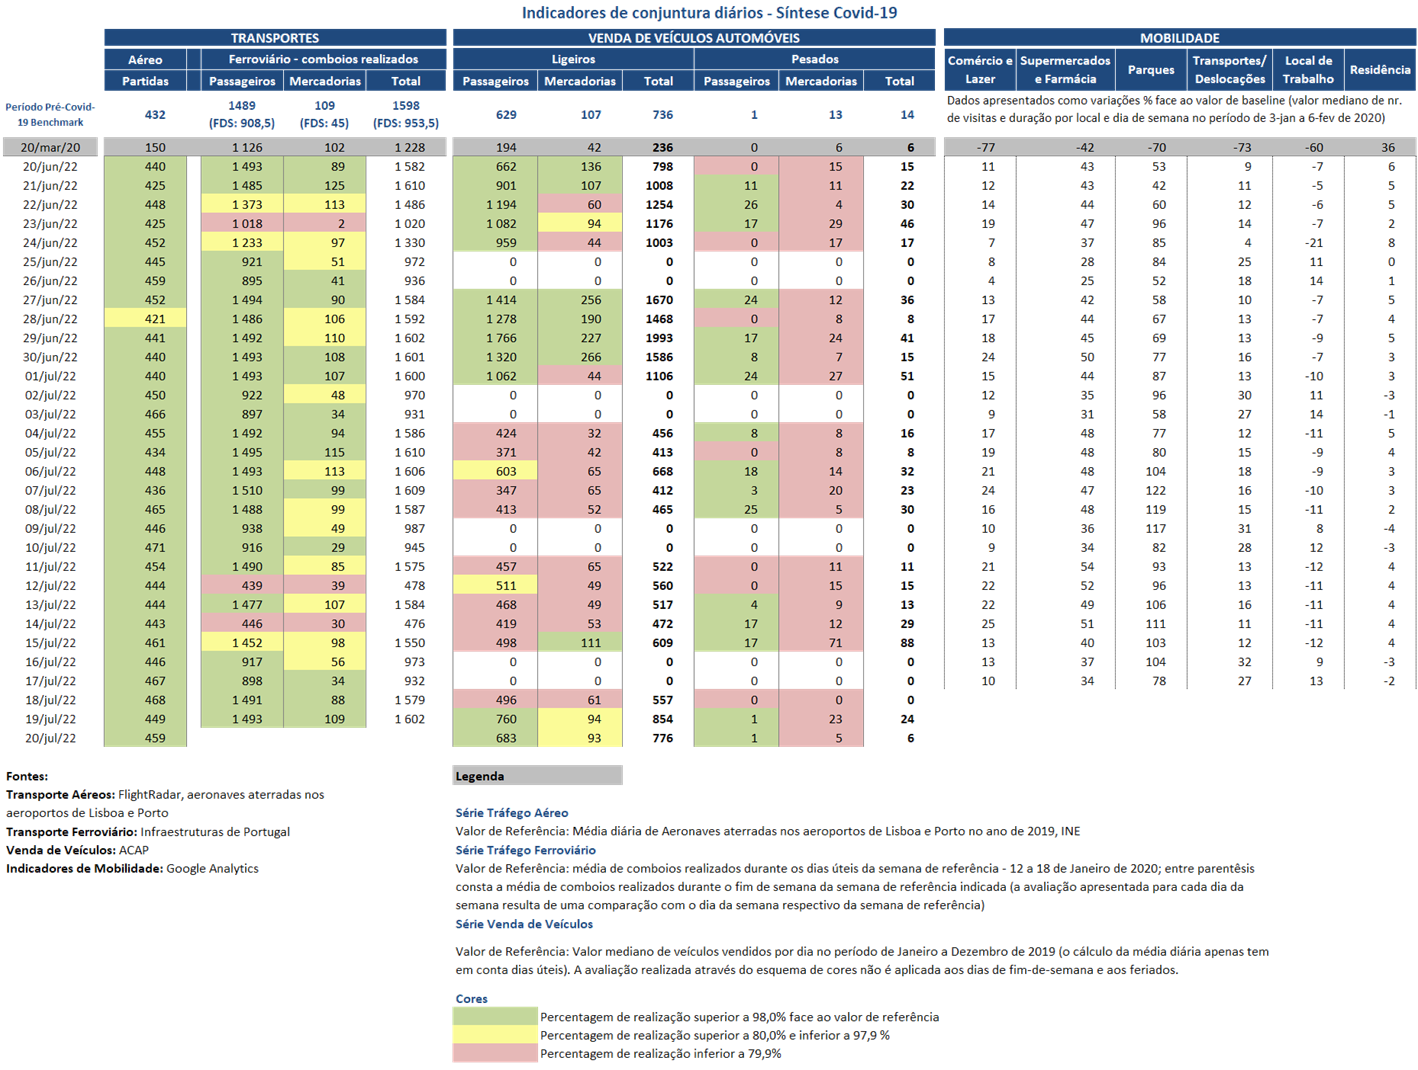The height and width of the screenshot is (1070, 1418).
Task: Select the 'Local de Trabalho' column header
Action: tap(1308, 70)
